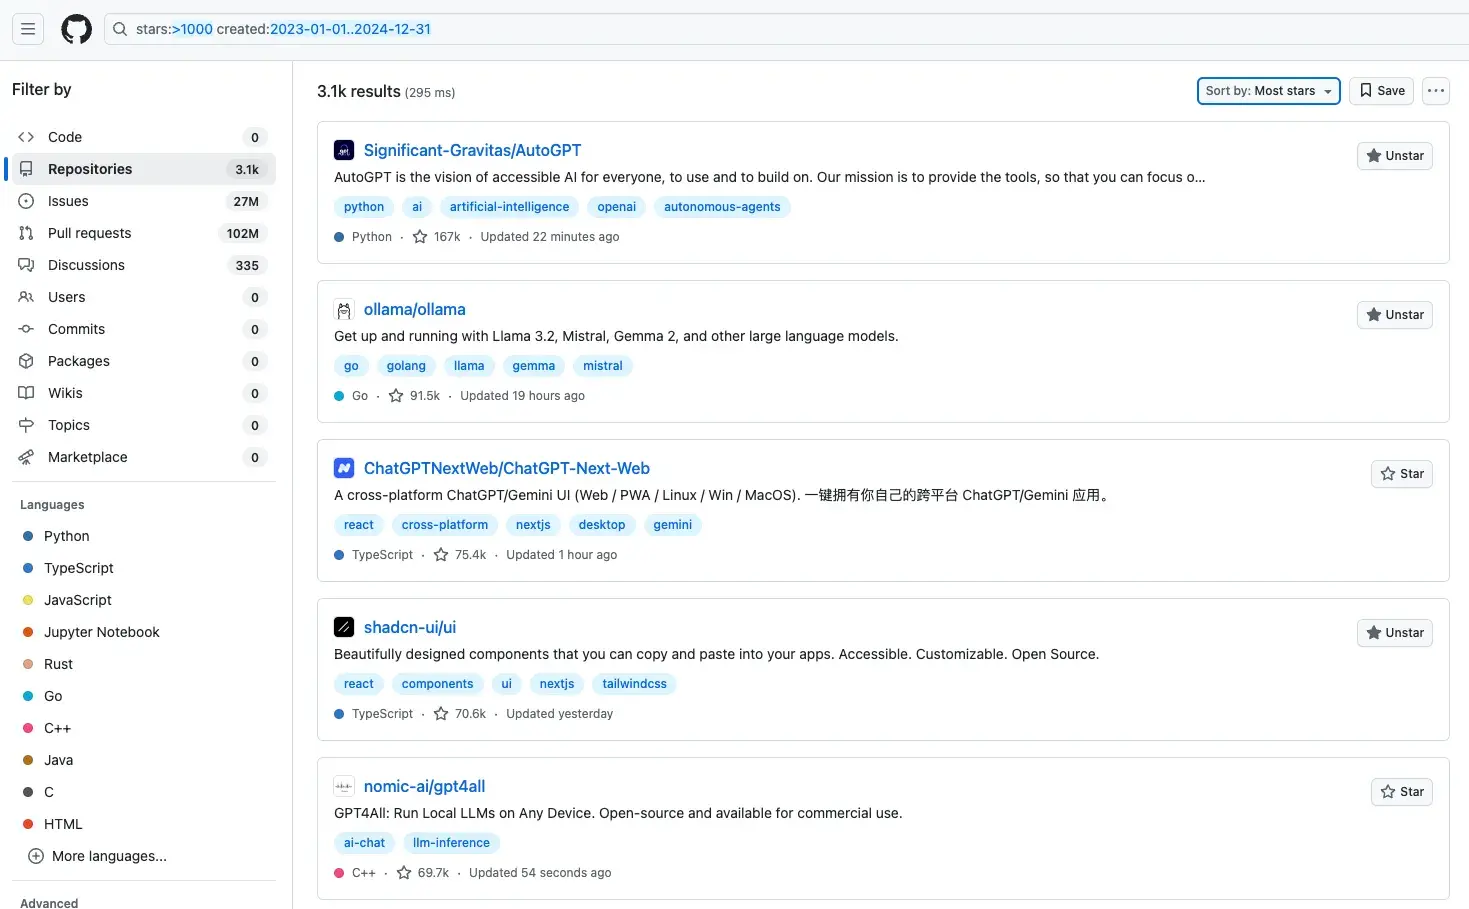1469x909 pixels.
Task: Open ChatGPTNextWeb/ChatGPT-Next-Web repository
Action: [506, 468]
